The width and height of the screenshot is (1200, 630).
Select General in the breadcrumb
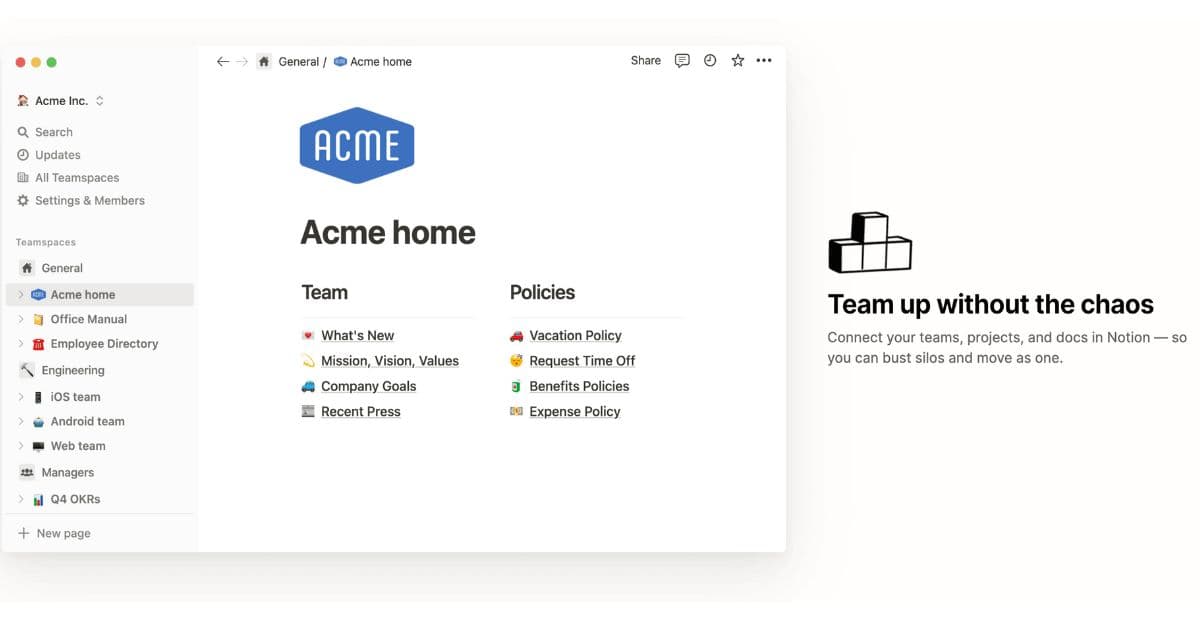[x=300, y=61]
